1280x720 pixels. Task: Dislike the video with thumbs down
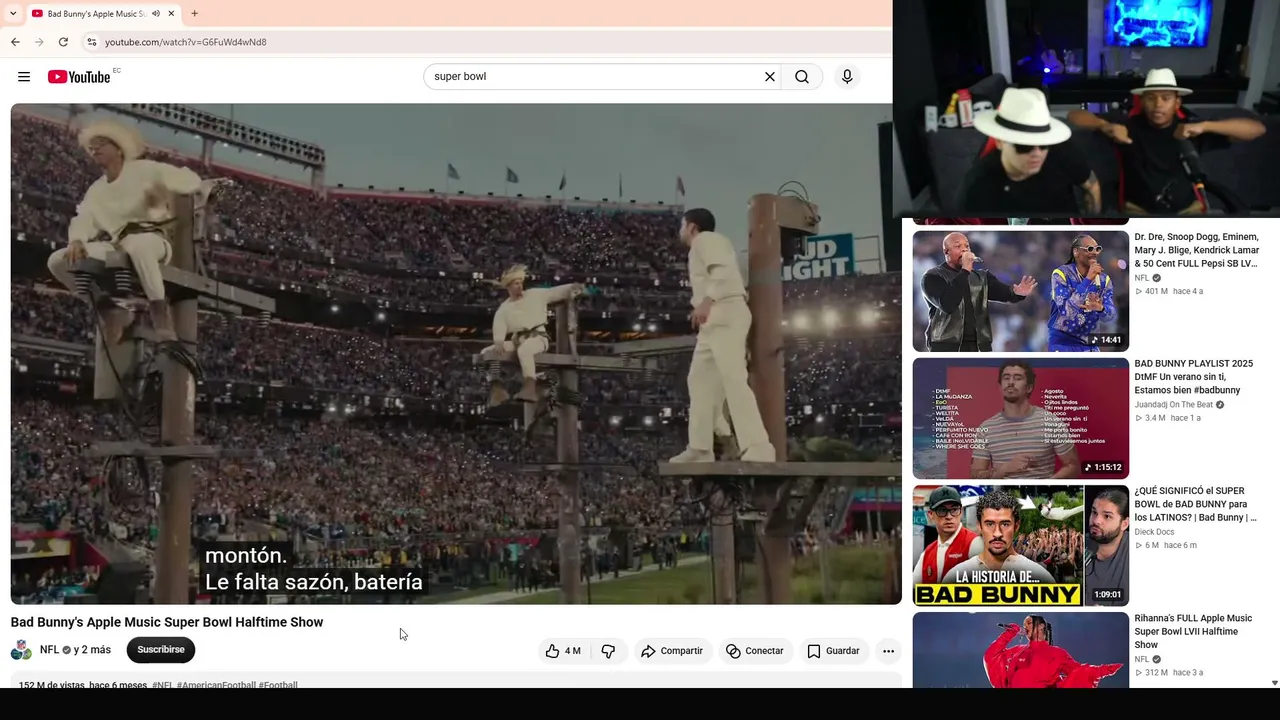coord(608,651)
